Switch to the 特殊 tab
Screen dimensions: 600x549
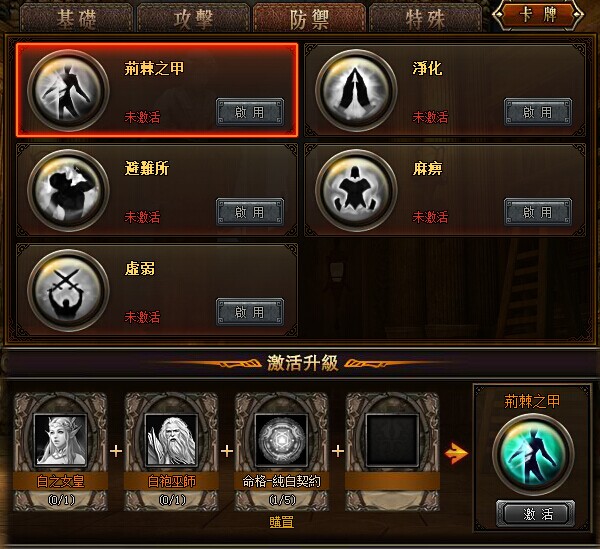pos(425,18)
